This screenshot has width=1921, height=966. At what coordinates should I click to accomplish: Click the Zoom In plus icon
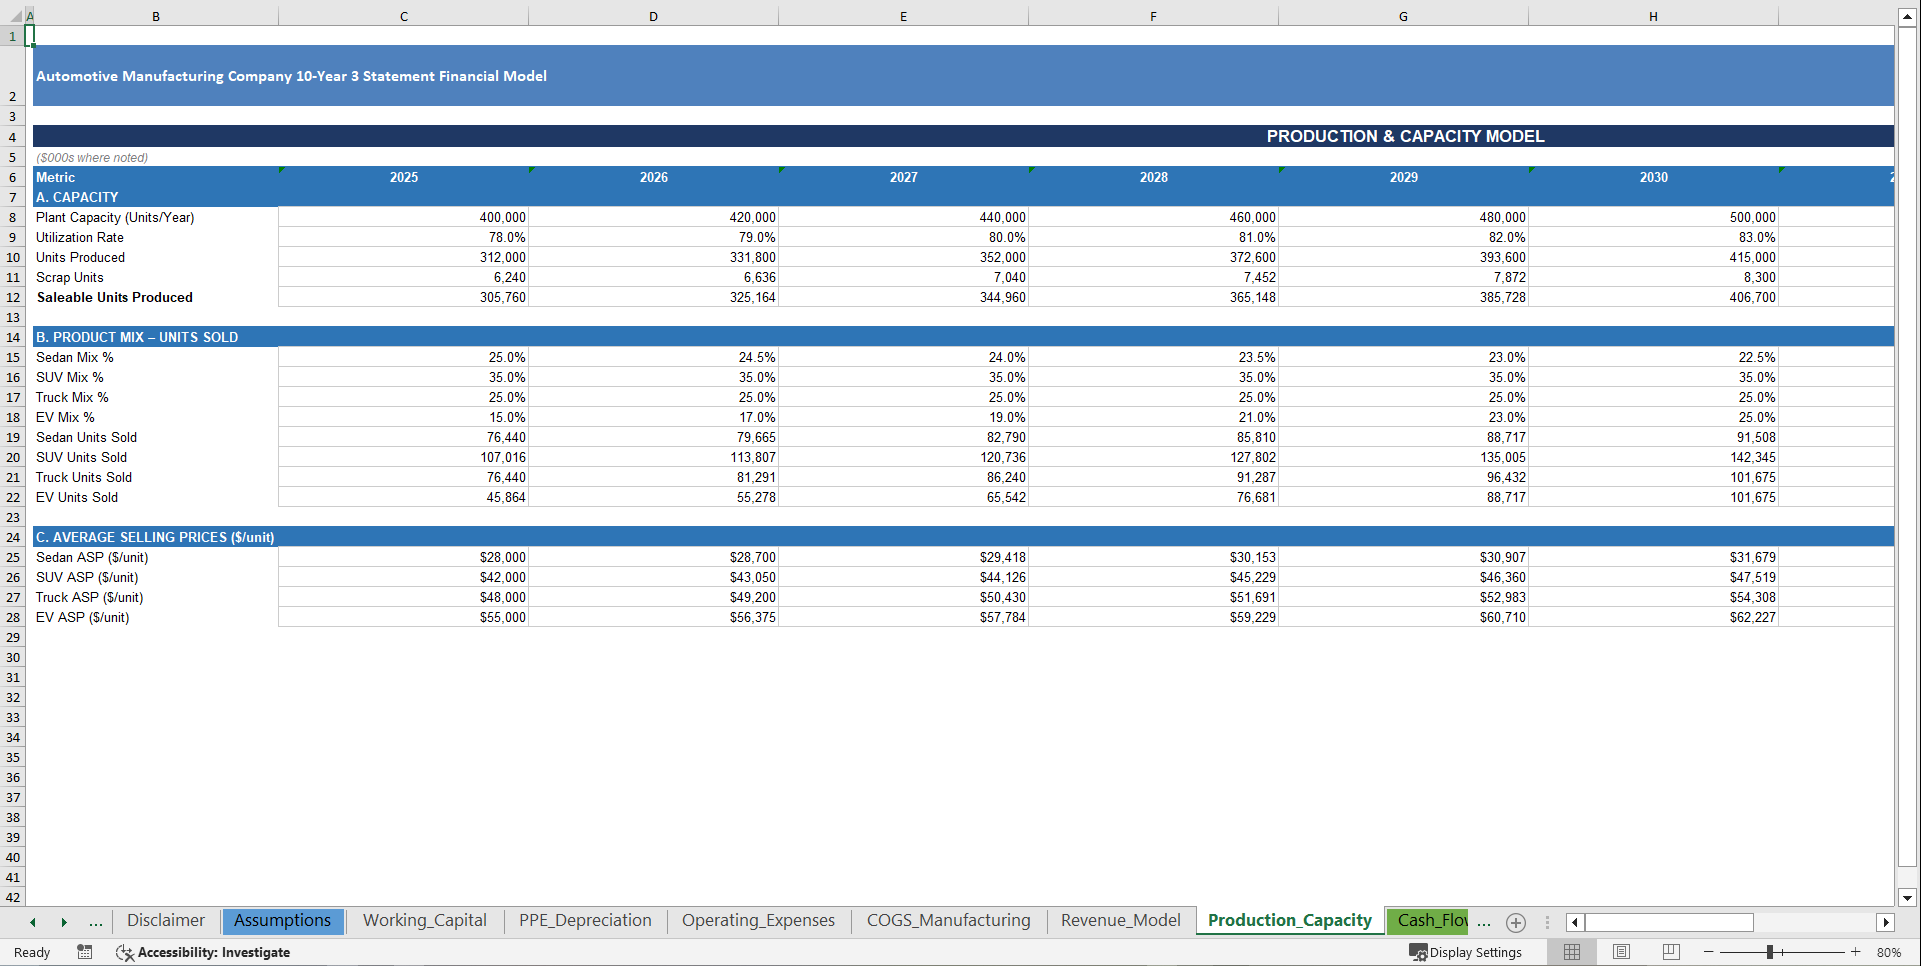click(x=1857, y=952)
